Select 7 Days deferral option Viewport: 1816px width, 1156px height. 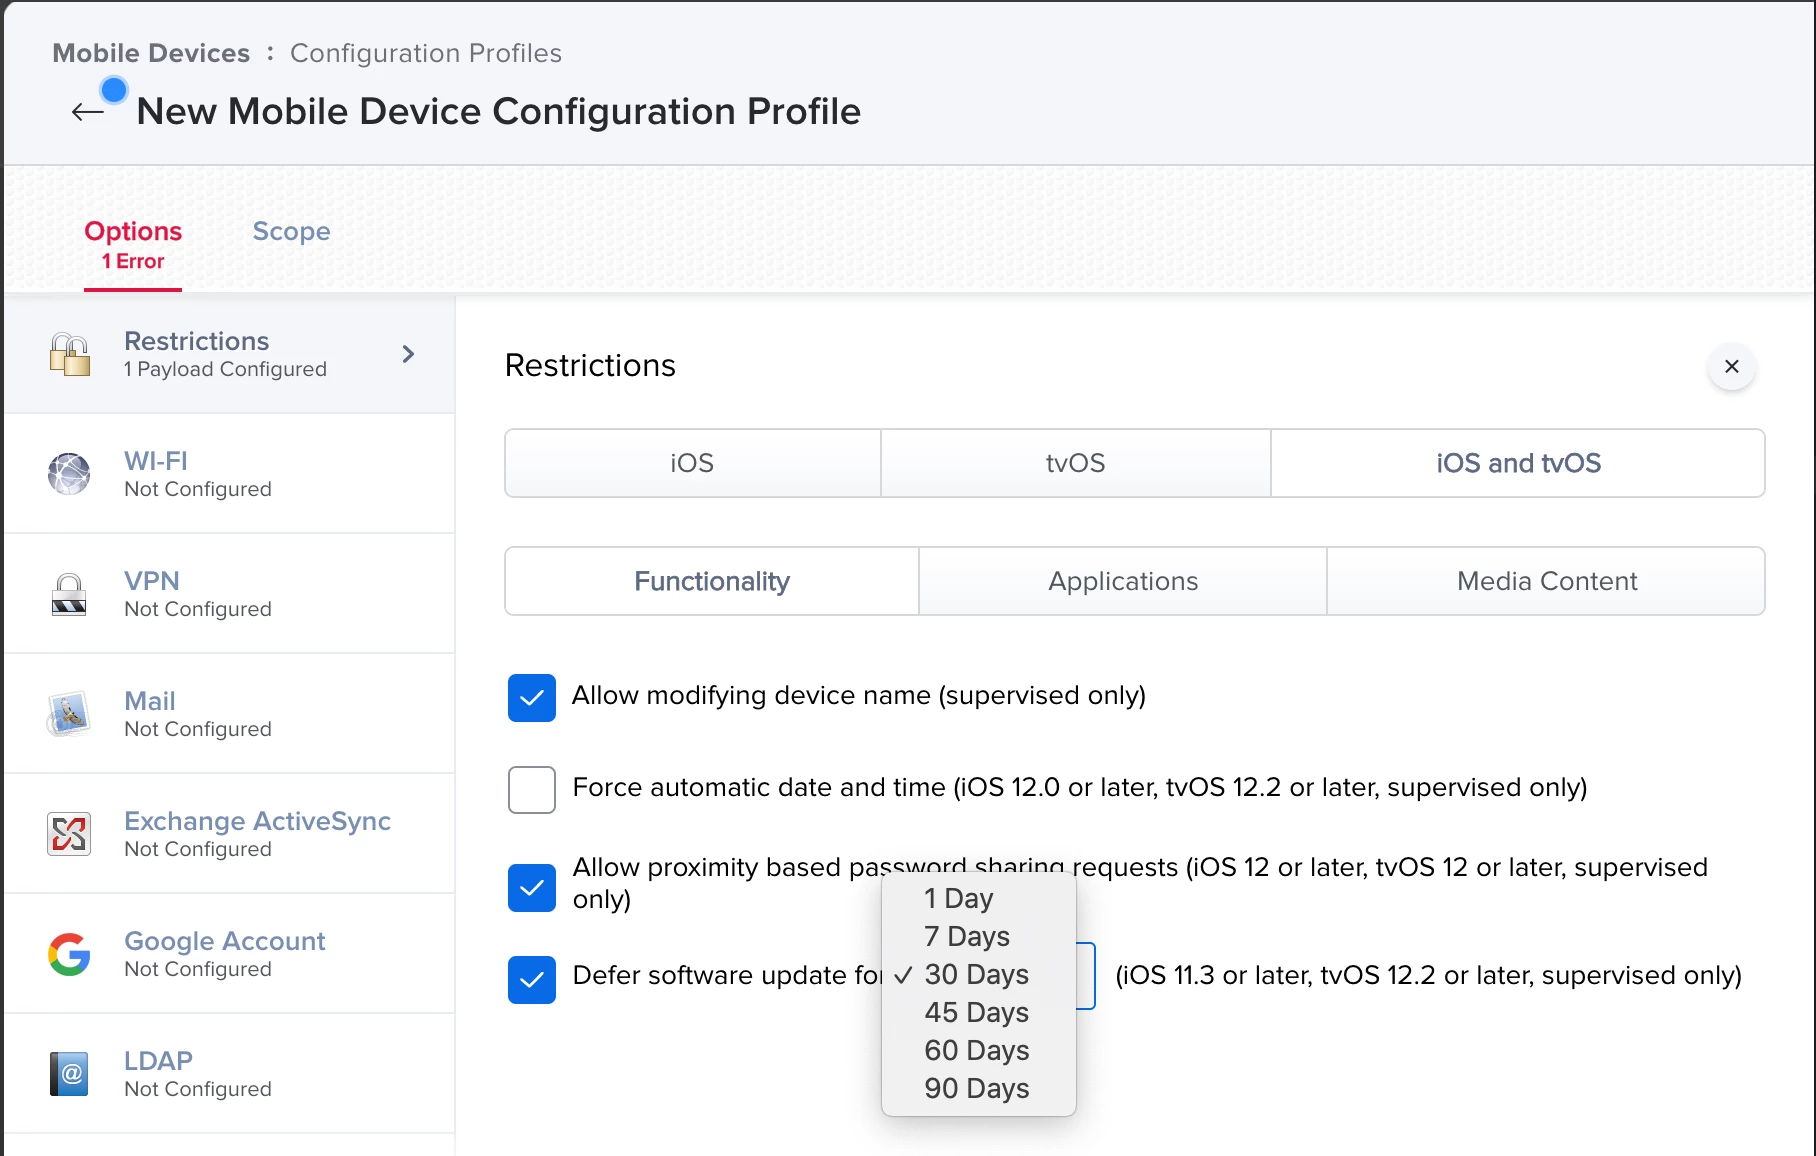click(967, 936)
